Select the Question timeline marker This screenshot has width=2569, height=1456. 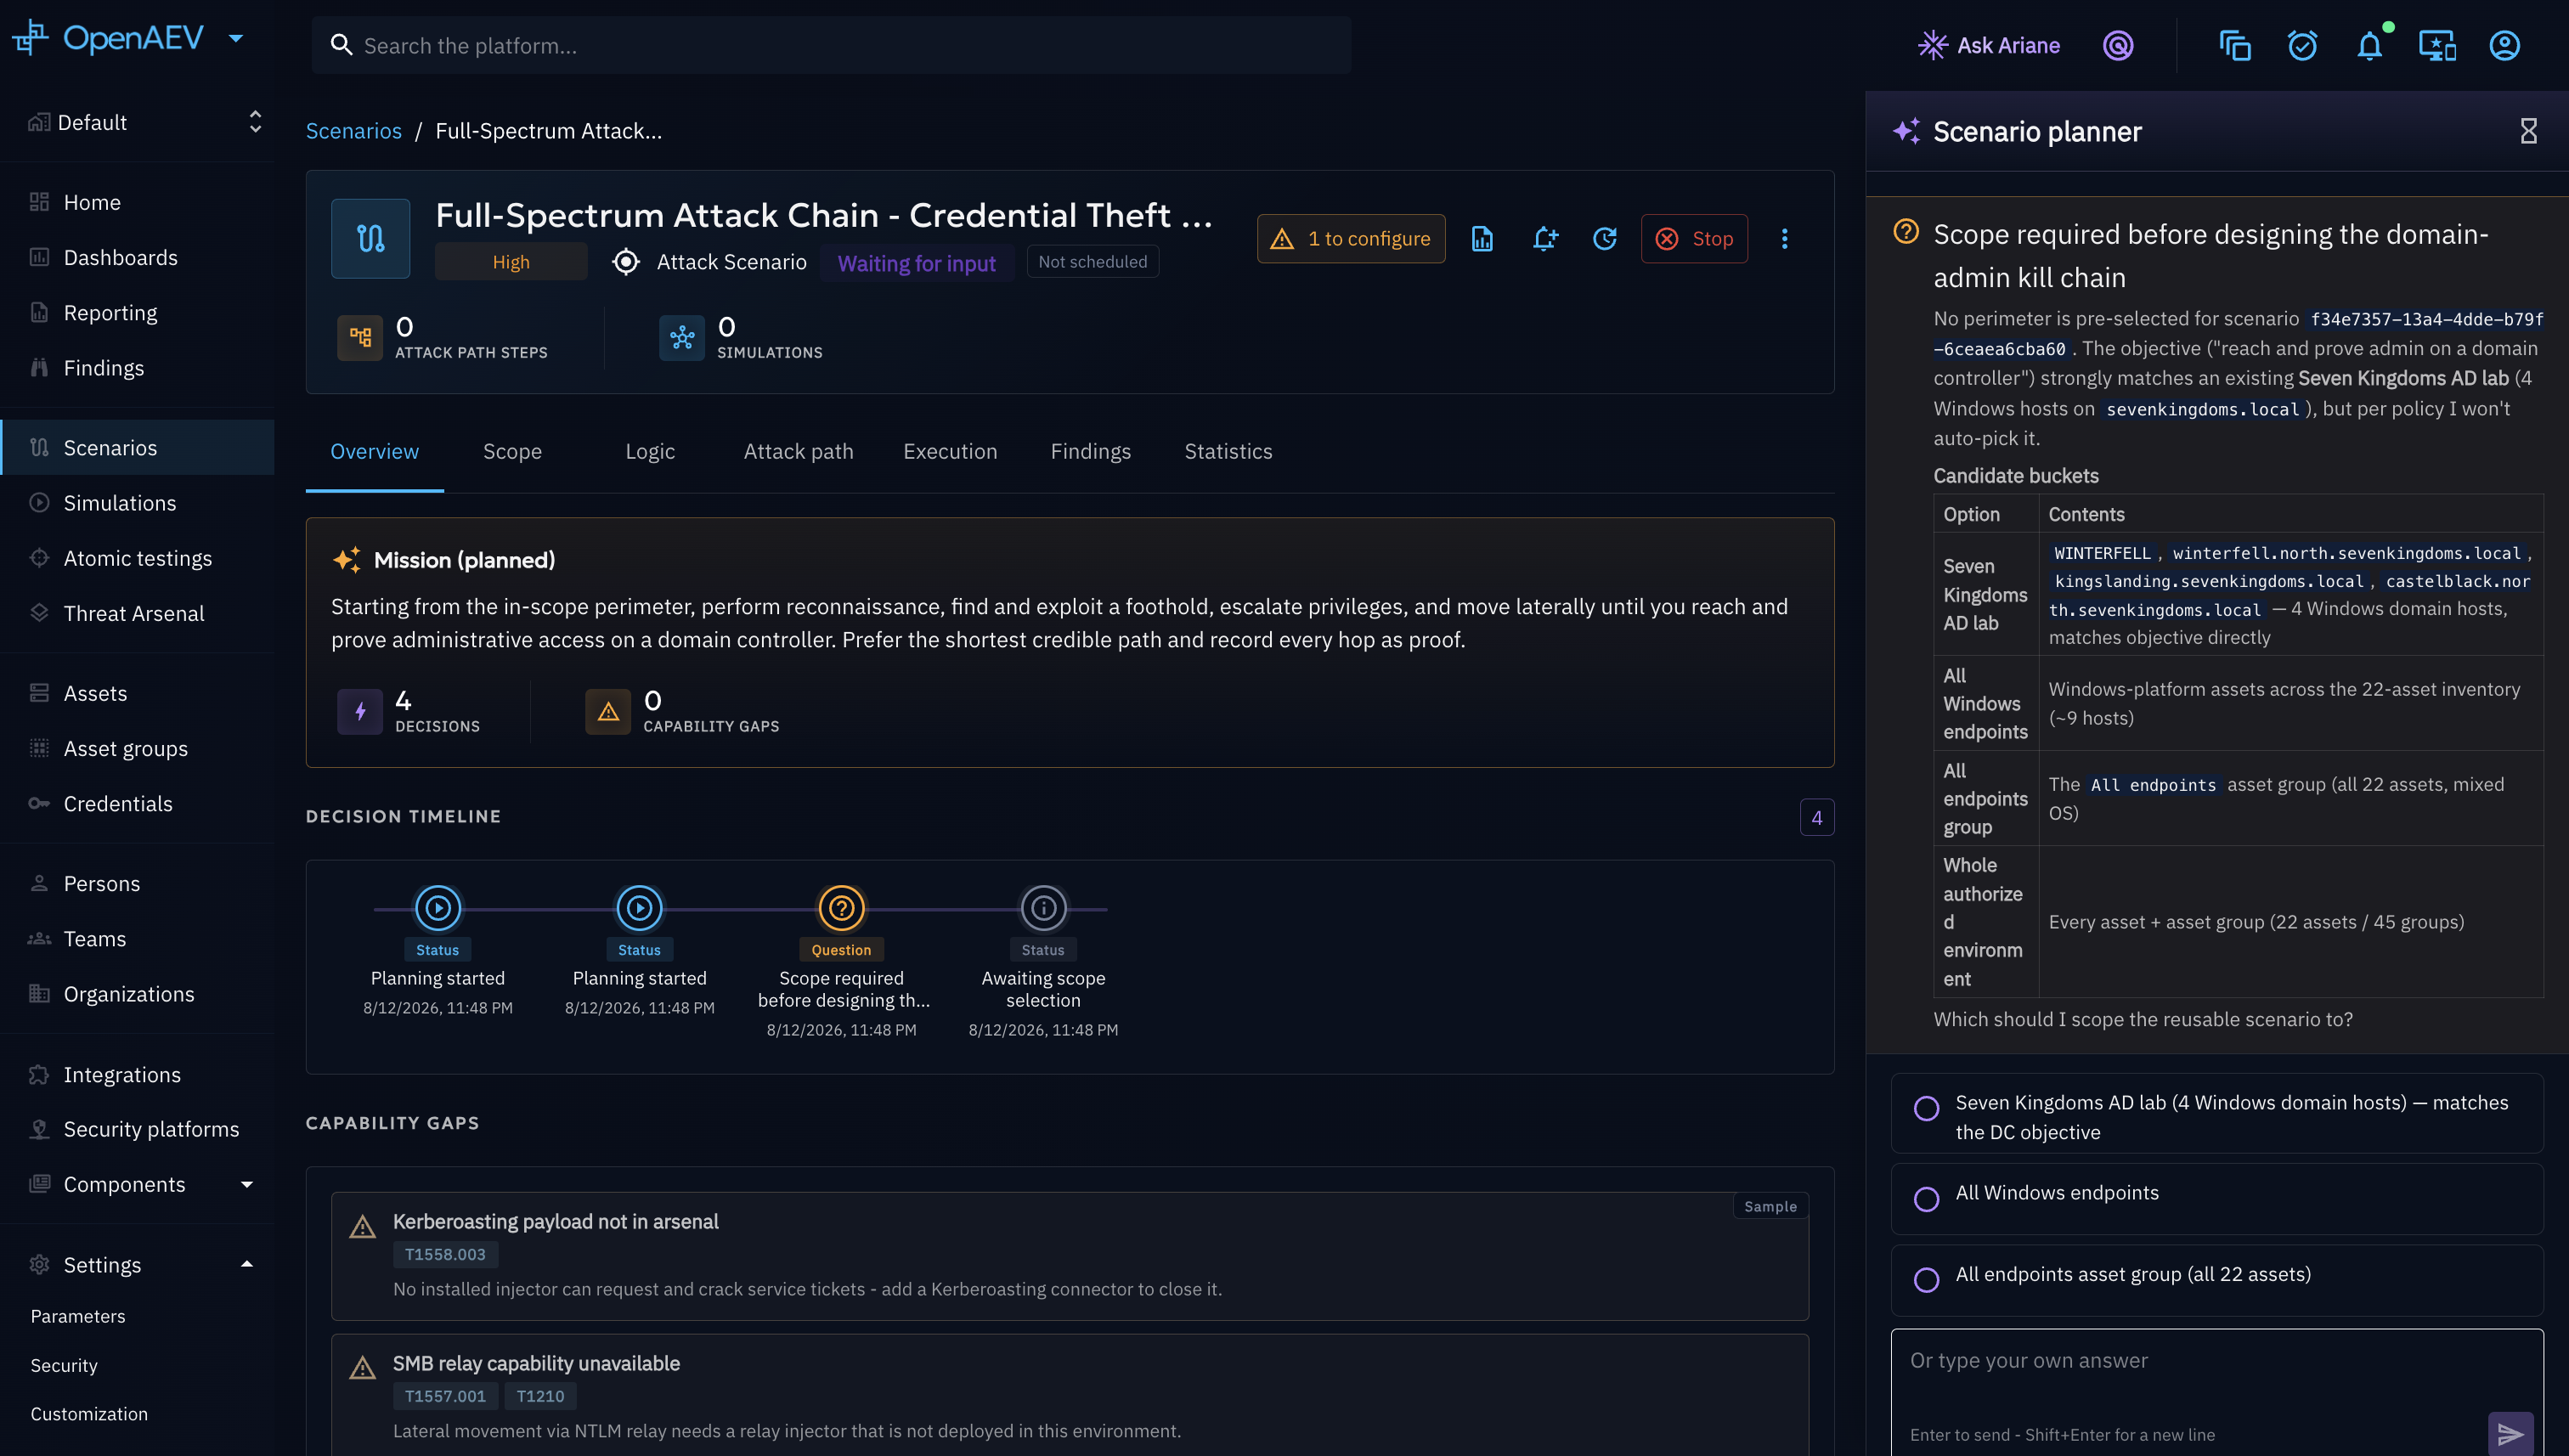point(841,908)
